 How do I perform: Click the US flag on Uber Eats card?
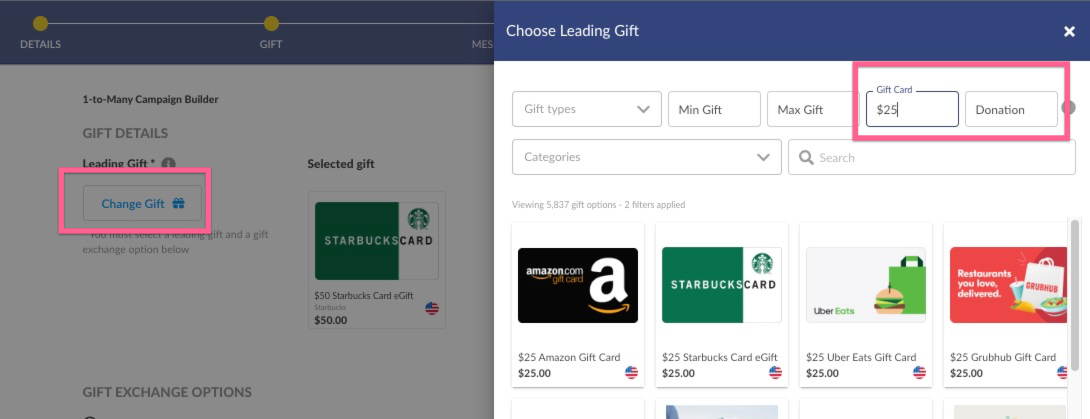919,372
